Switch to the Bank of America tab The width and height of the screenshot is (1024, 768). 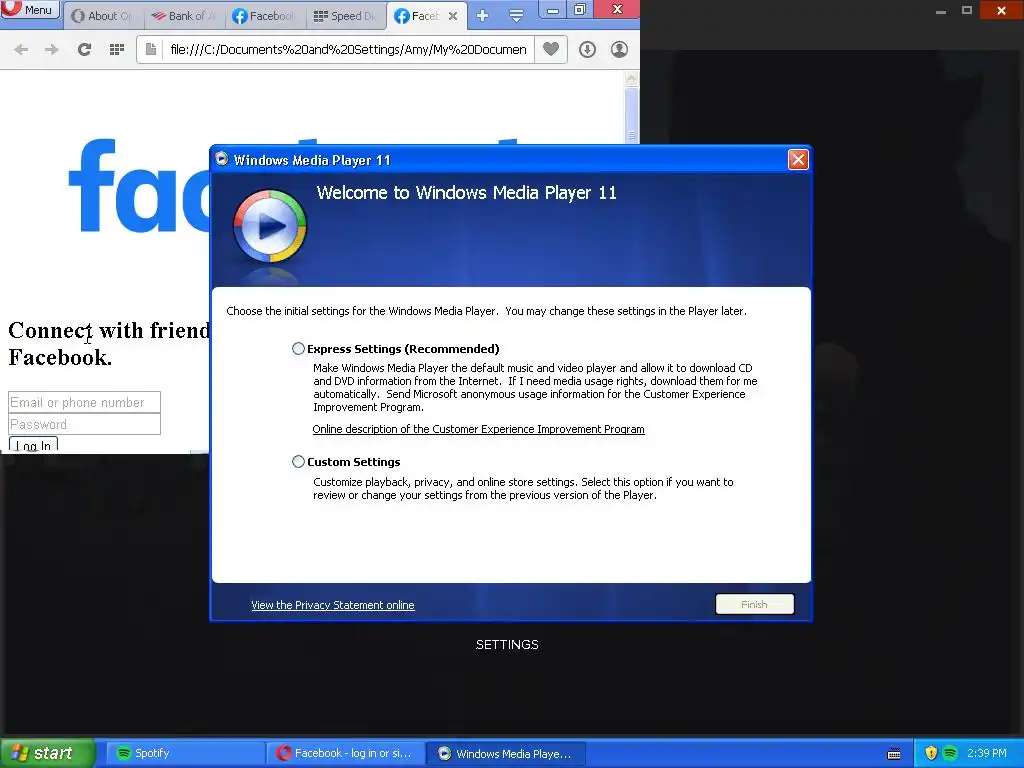(184, 16)
